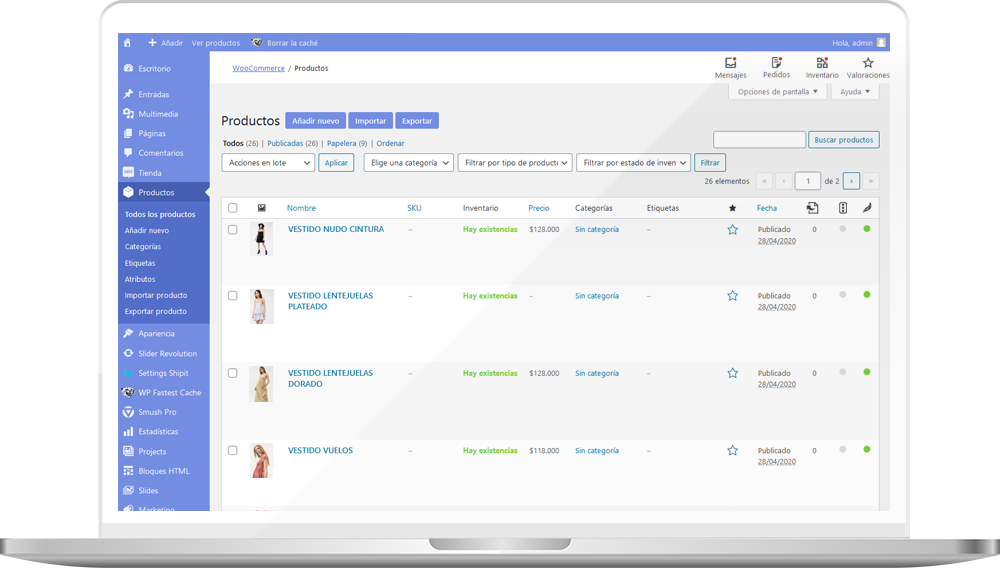
Task: Open Etiquetas submenu item
Action: pos(140,263)
